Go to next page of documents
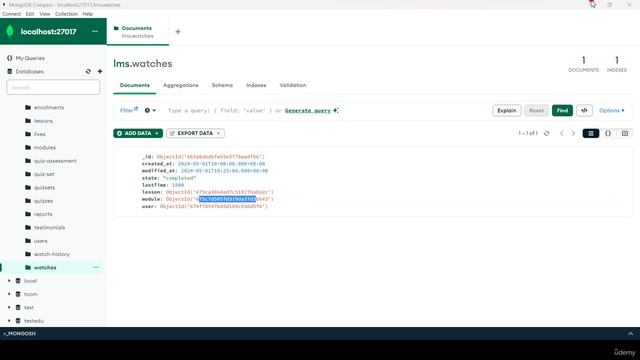Image resolution: width=640 pixels, height=360 pixels. (573, 133)
